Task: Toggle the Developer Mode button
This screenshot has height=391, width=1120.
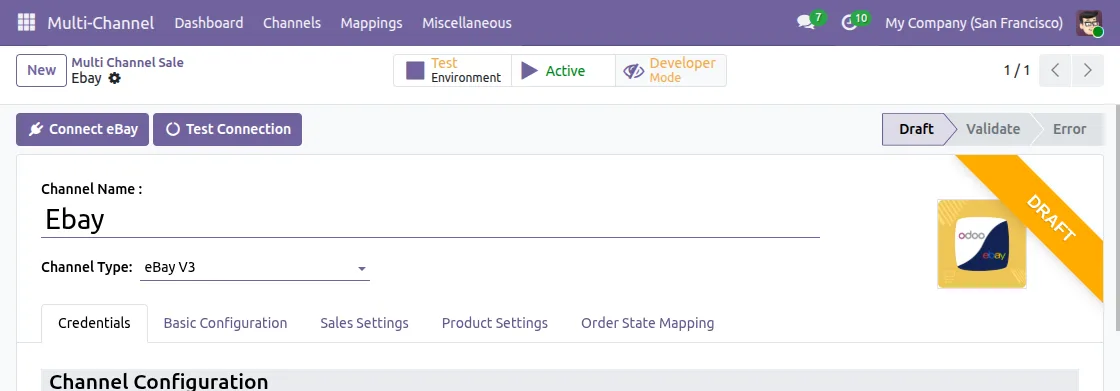Action: point(670,70)
